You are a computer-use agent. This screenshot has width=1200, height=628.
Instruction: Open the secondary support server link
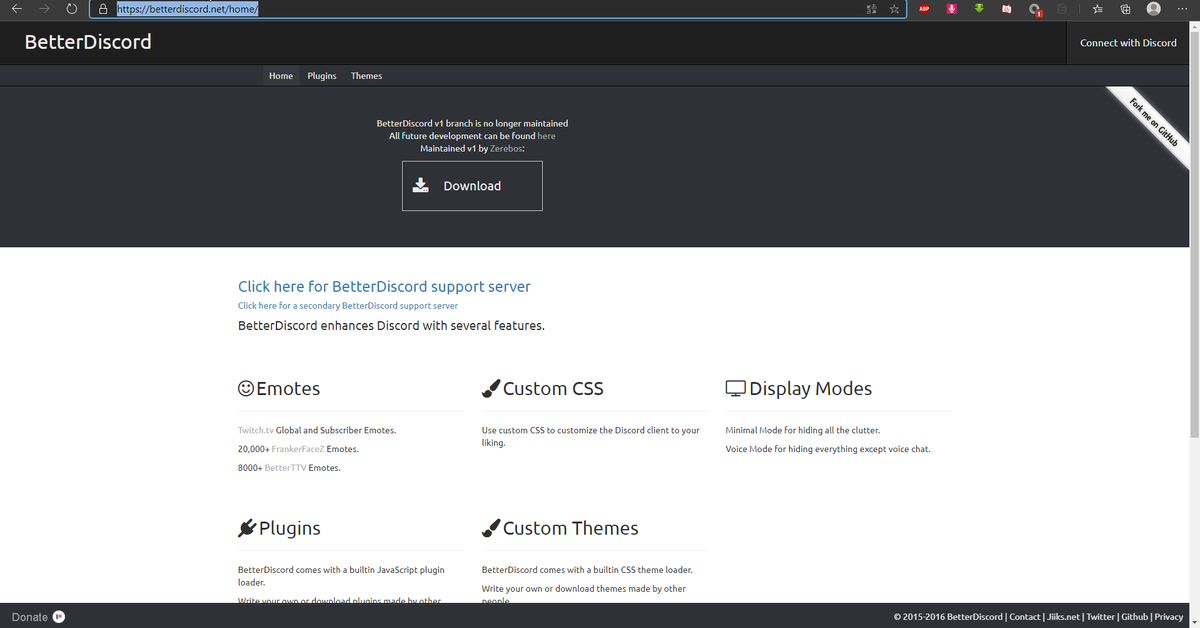pos(348,306)
